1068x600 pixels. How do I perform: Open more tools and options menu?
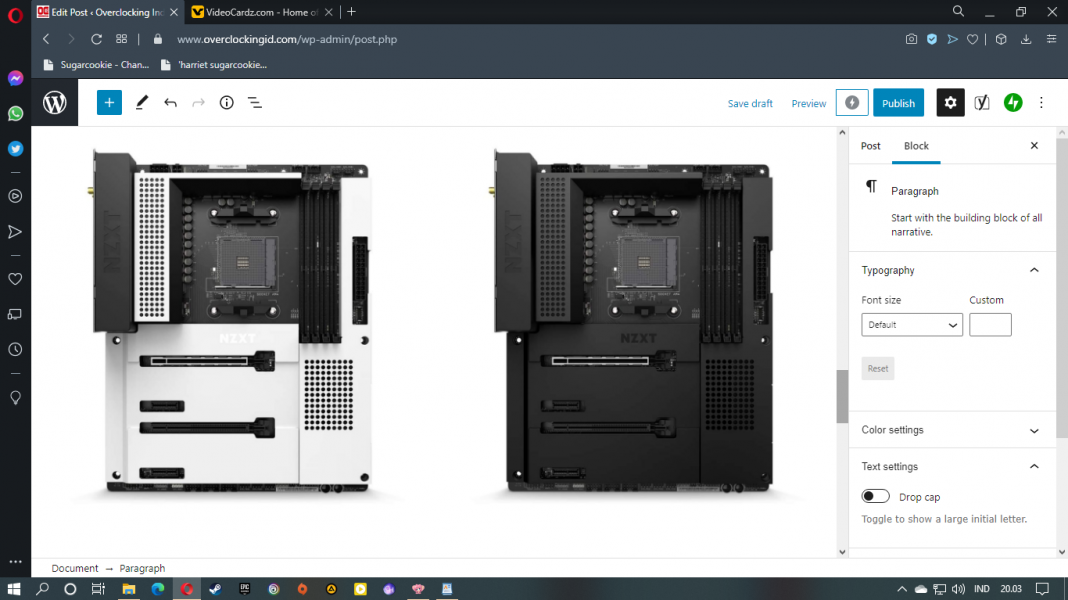coord(1041,103)
